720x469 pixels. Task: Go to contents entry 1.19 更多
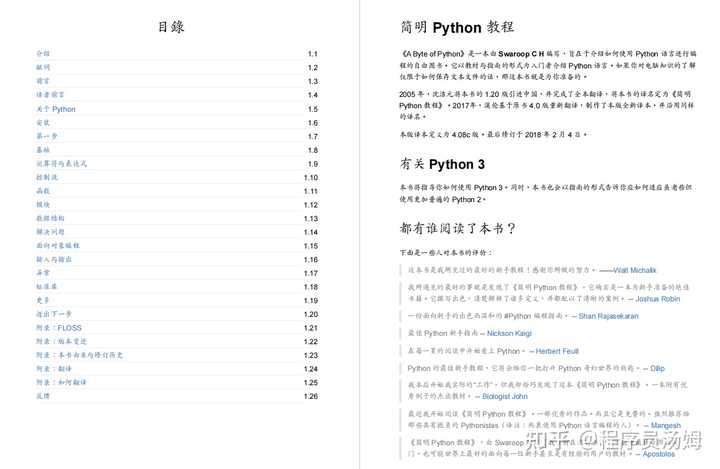(43, 300)
